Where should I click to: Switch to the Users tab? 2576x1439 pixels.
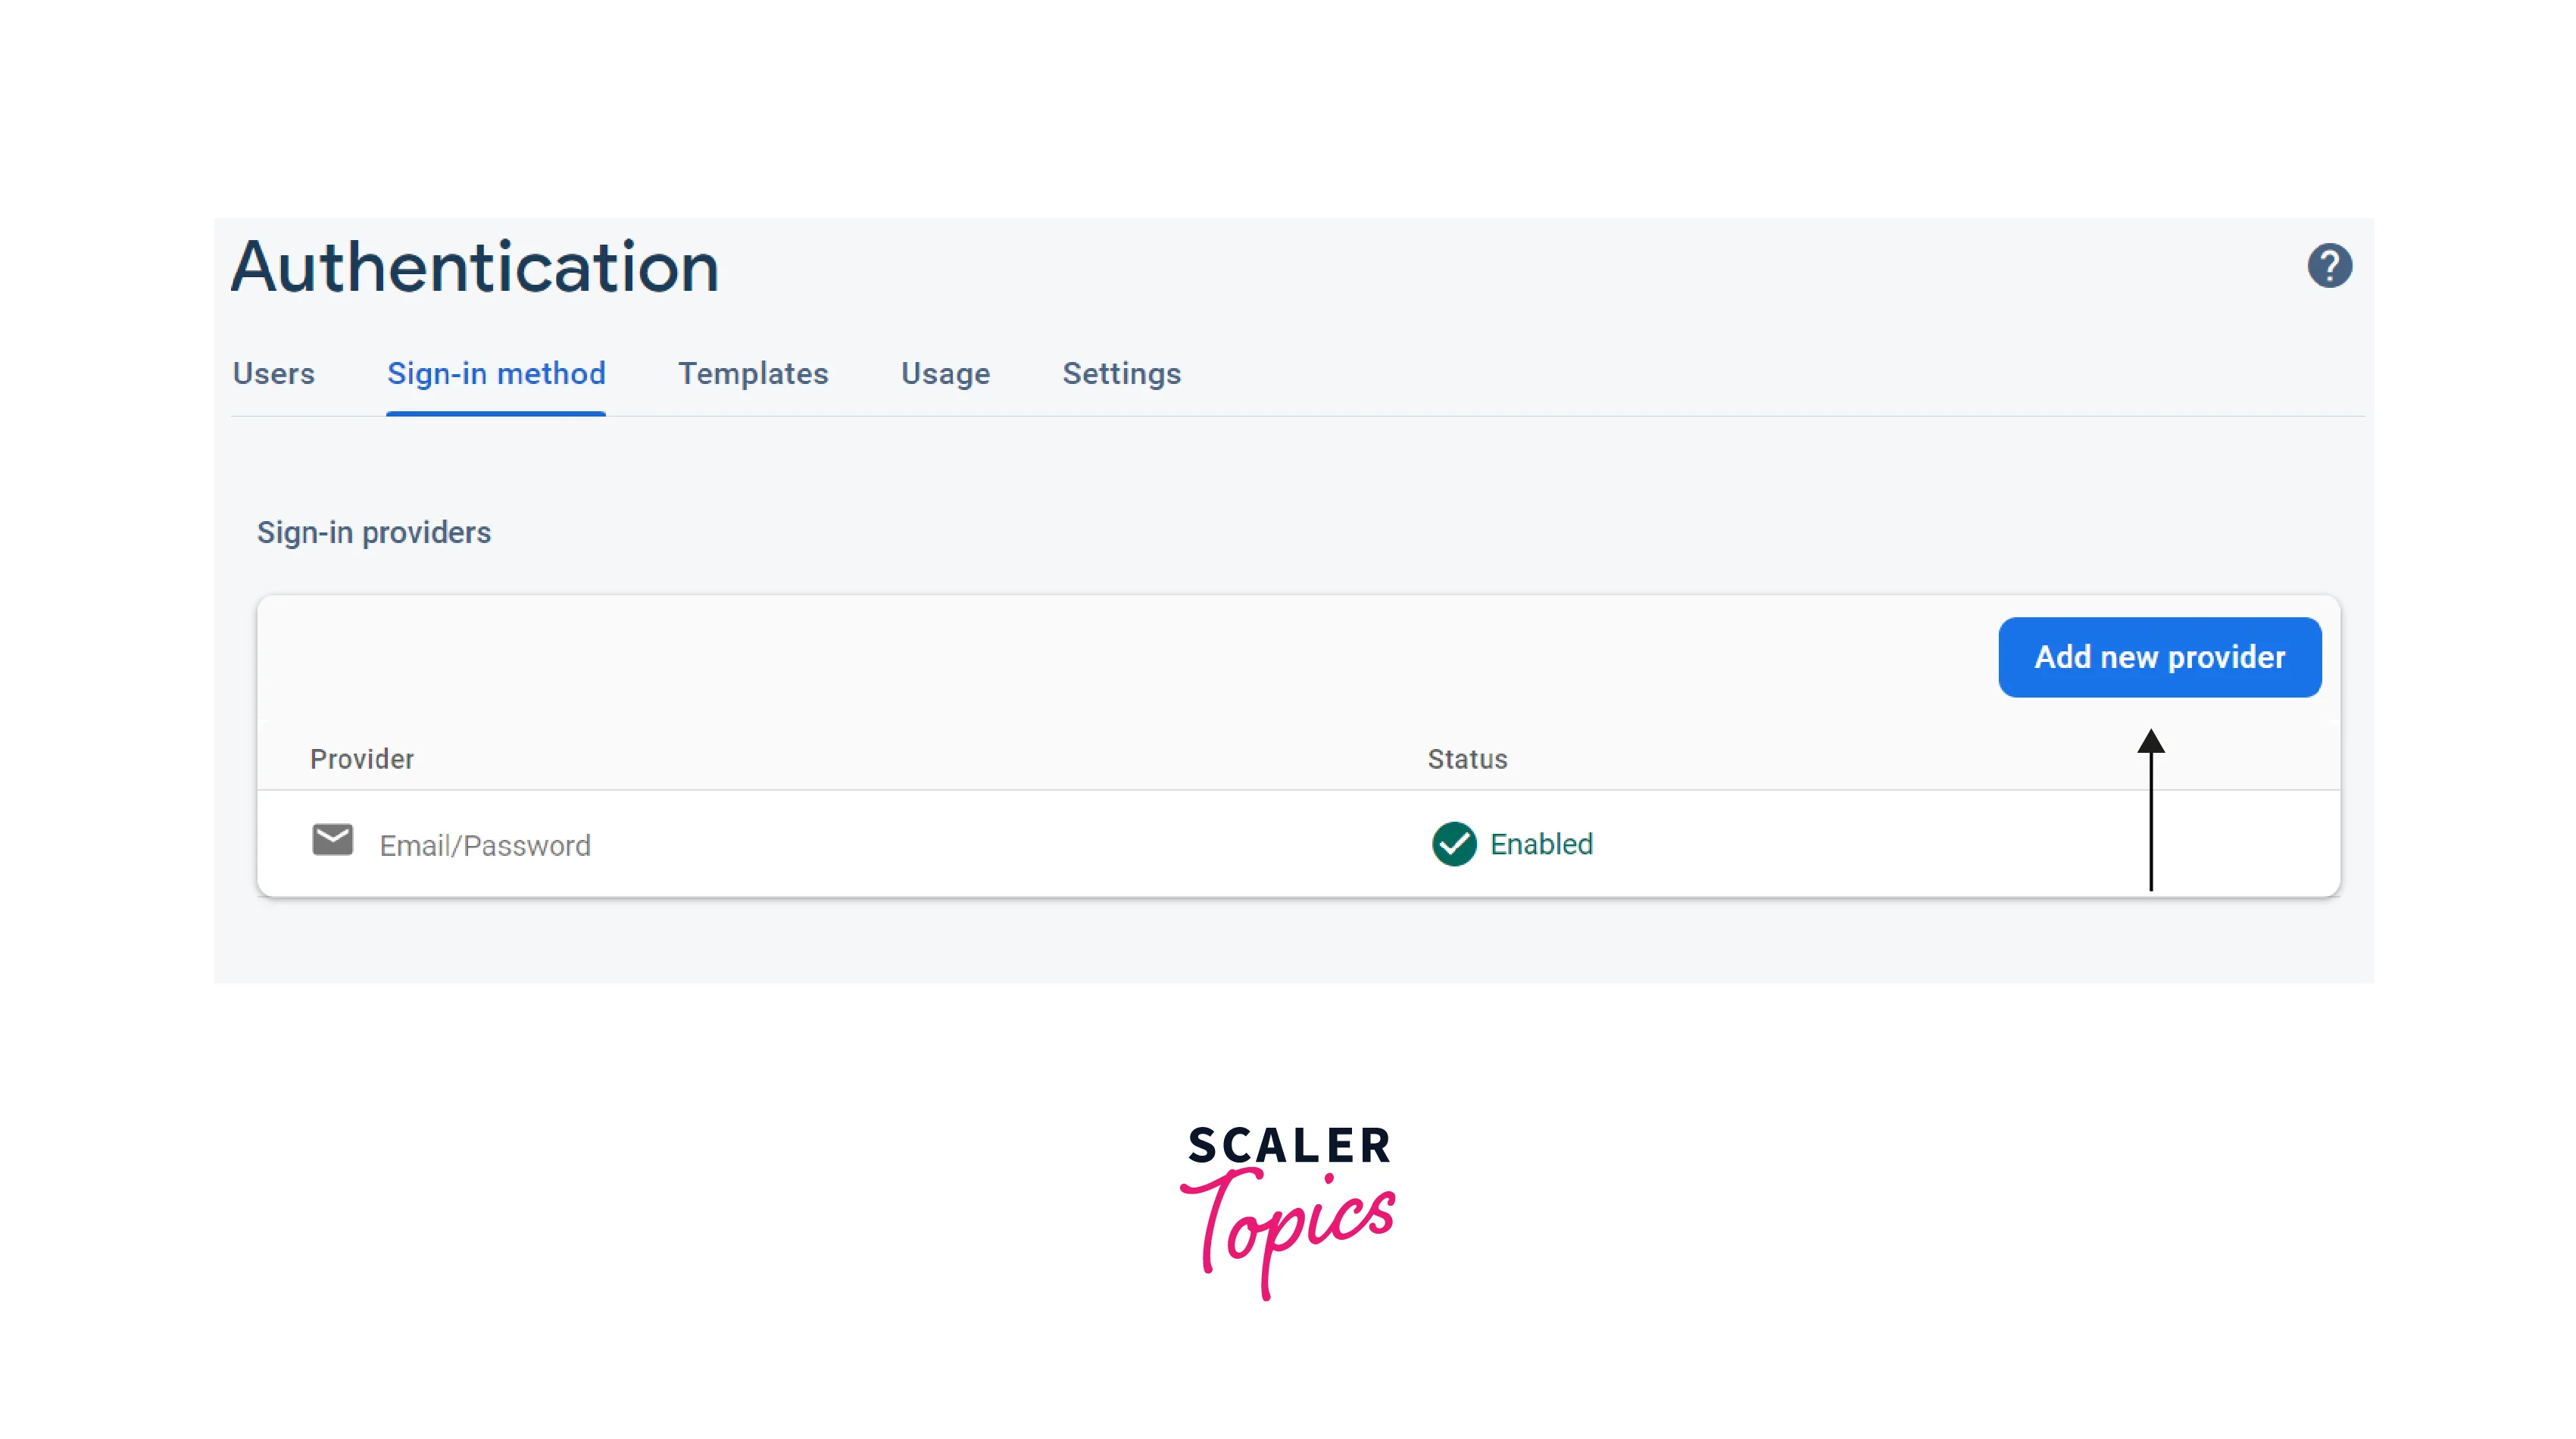tap(274, 373)
